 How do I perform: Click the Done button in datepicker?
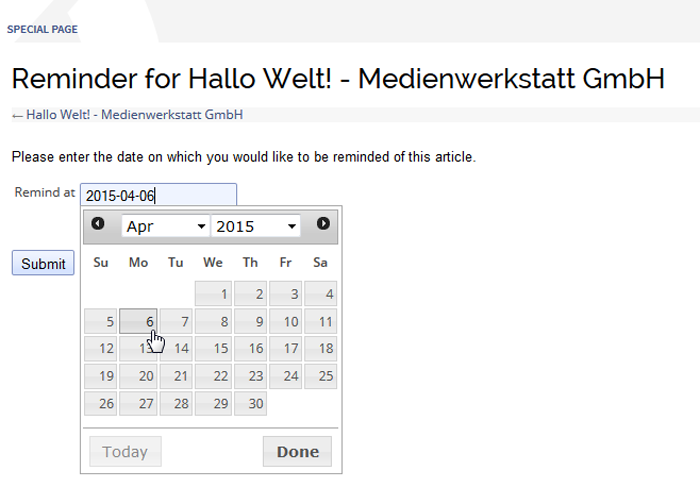coord(297,452)
